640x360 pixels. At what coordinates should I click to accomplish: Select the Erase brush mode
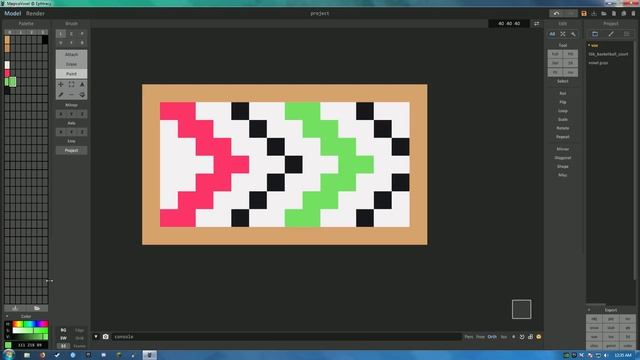tap(71, 64)
